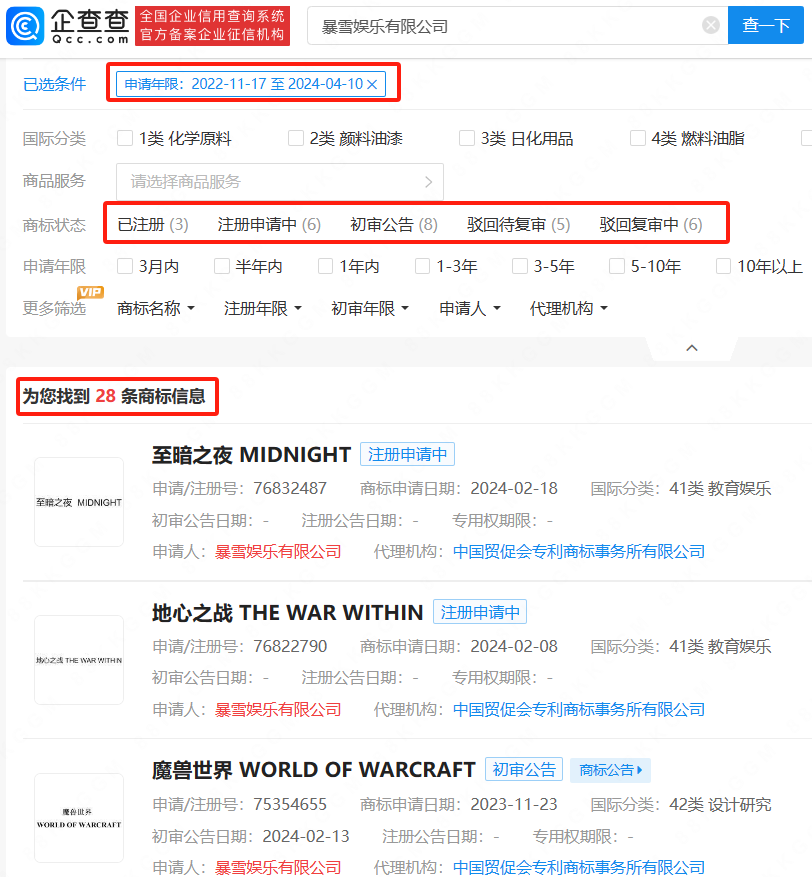
Task: Check the 3类 日化用品 box
Action: (467, 138)
